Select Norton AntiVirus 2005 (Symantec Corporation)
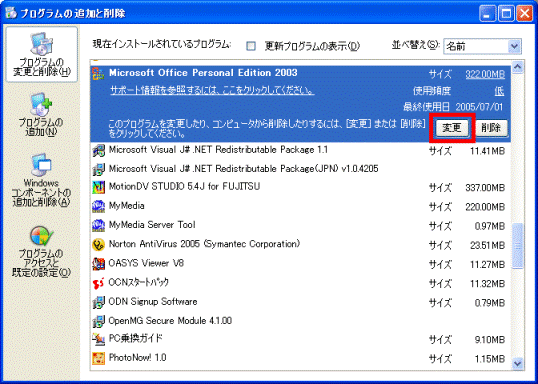 click(204, 244)
